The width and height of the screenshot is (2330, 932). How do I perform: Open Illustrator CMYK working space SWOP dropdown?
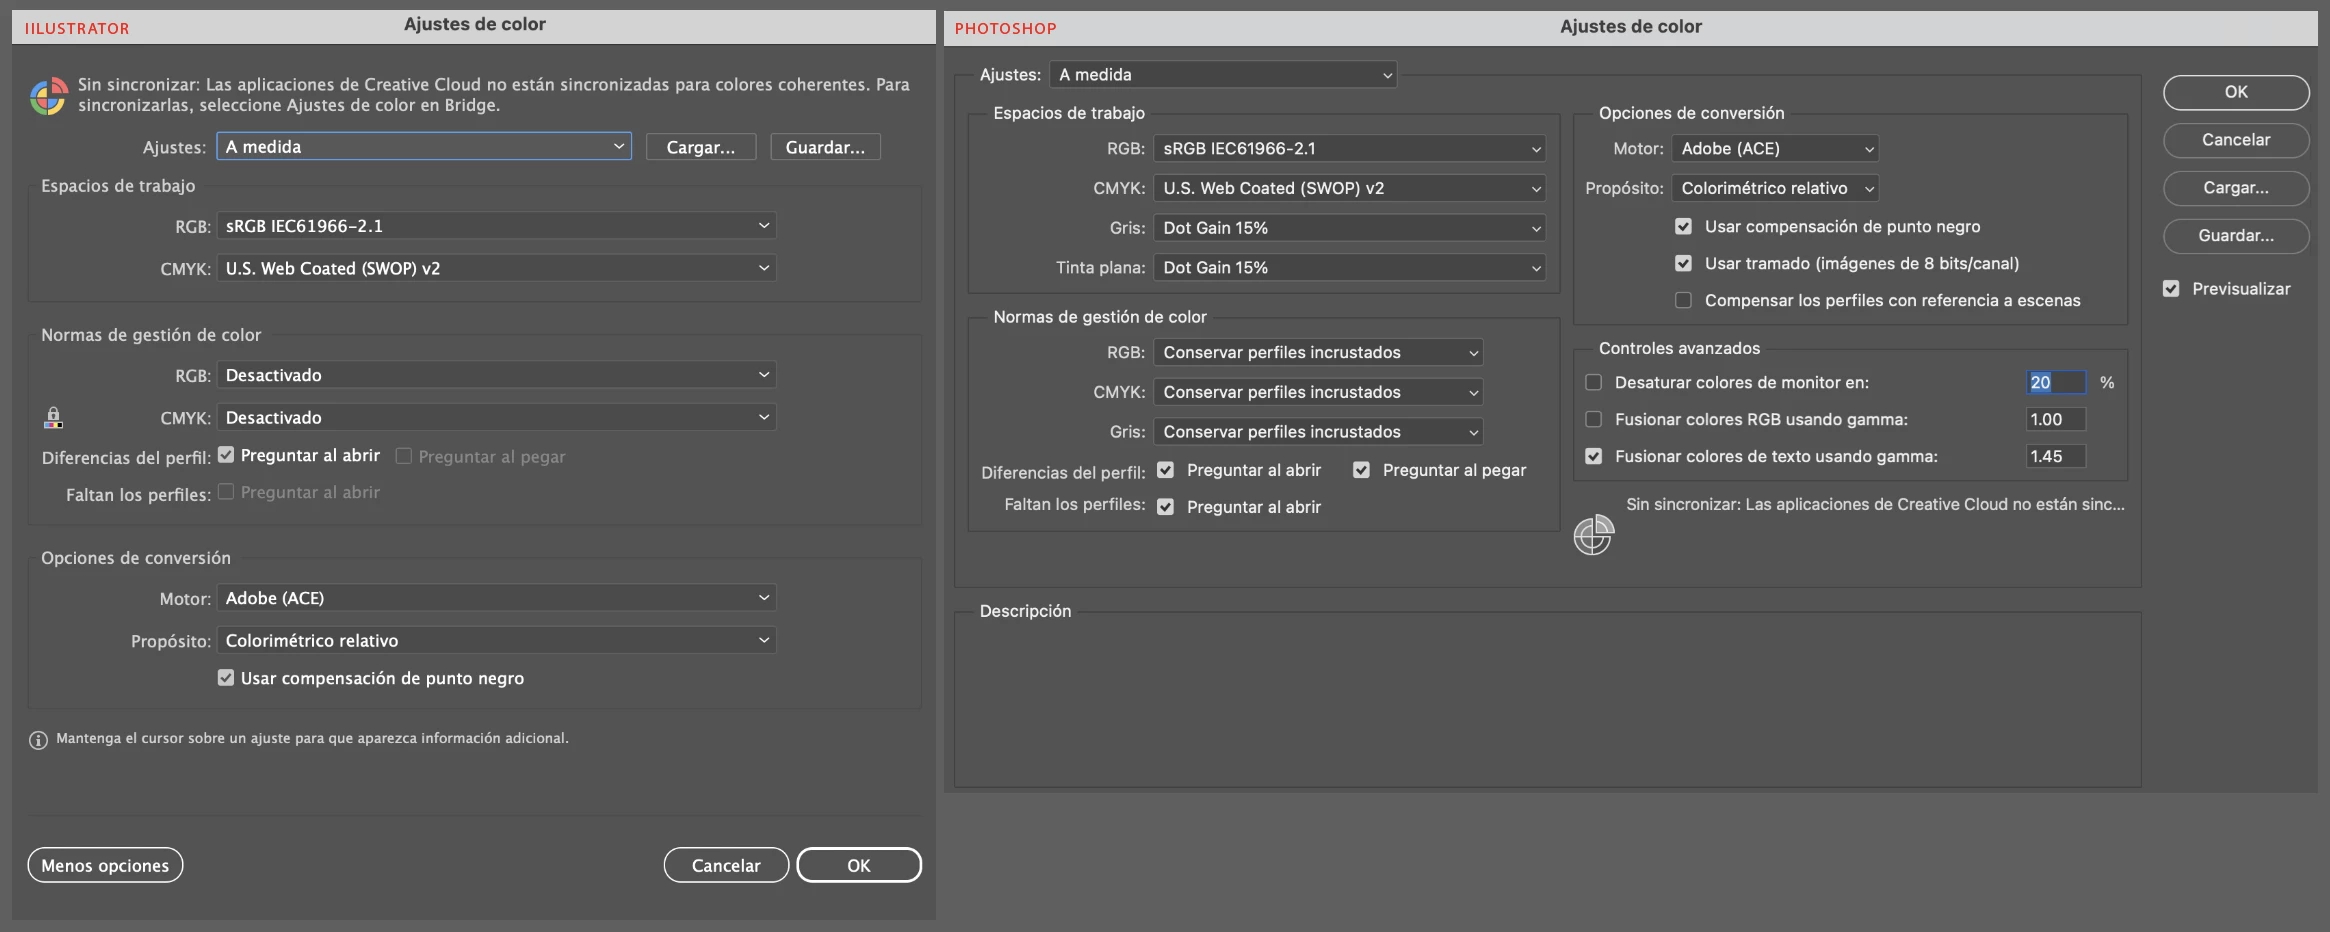coord(496,268)
